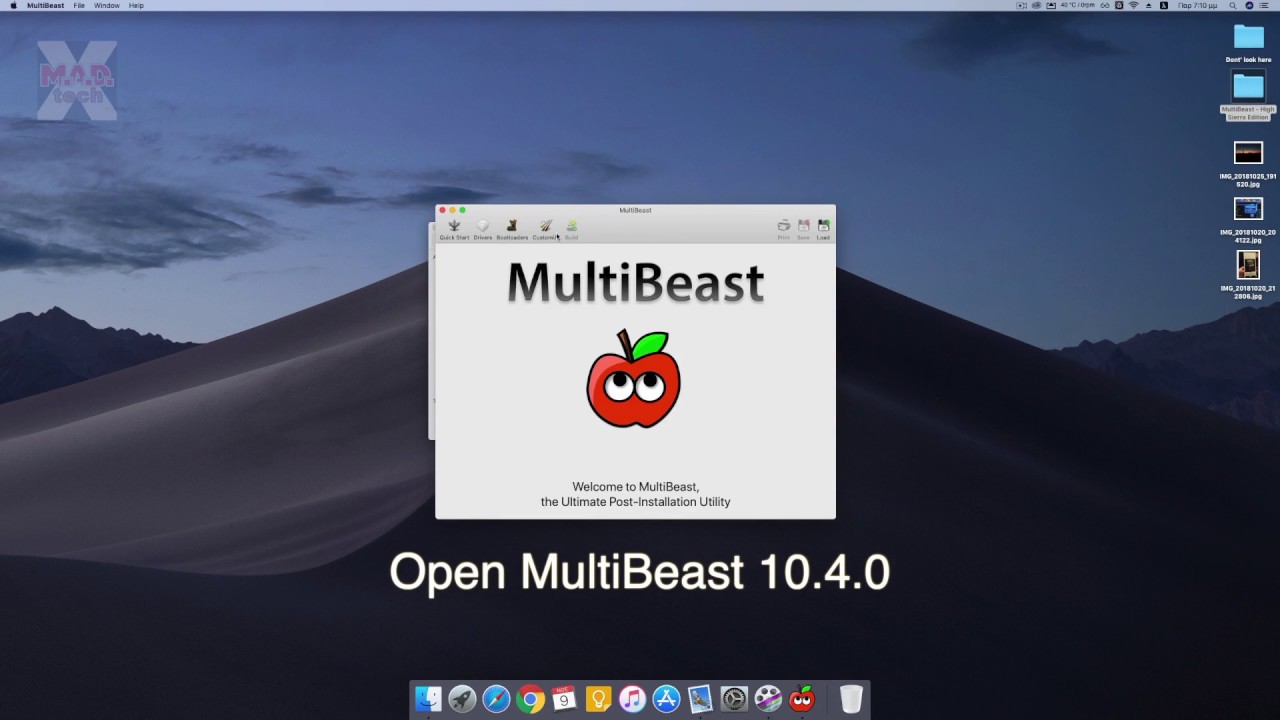1280x720 pixels.
Task: Open the Quick Start tab in MultiBeast
Action: click(454, 230)
